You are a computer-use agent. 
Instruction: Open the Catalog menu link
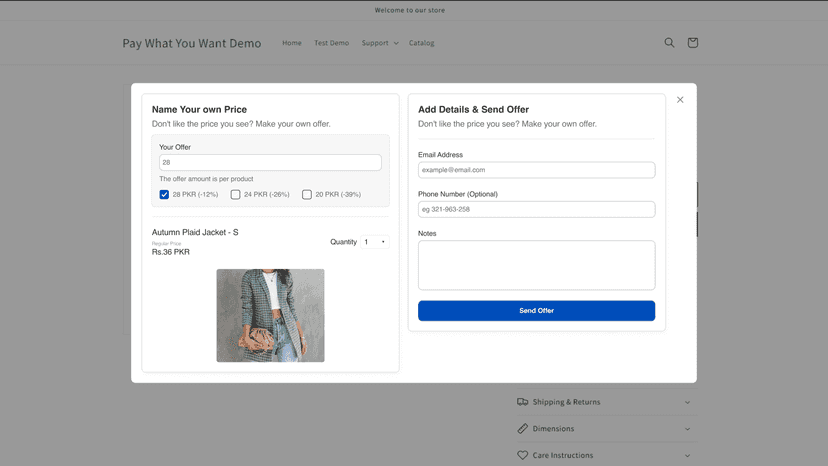coord(421,43)
